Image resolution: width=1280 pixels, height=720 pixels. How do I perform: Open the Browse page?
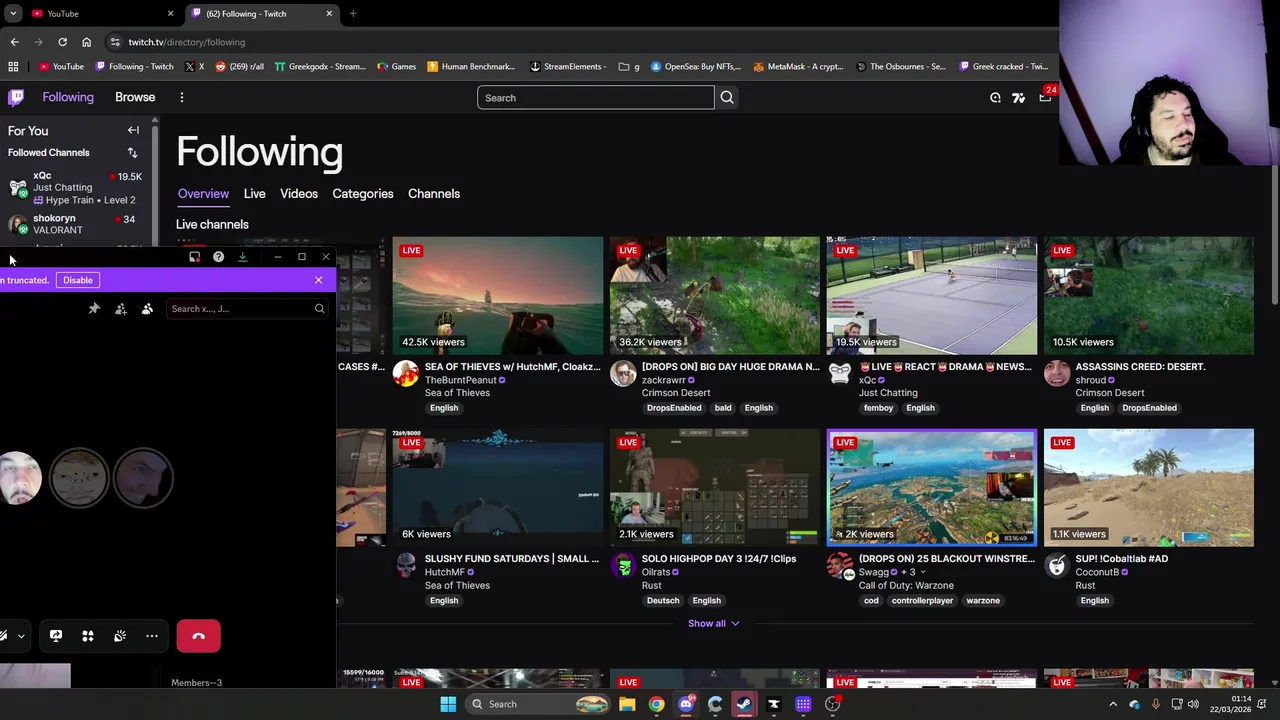135,97
